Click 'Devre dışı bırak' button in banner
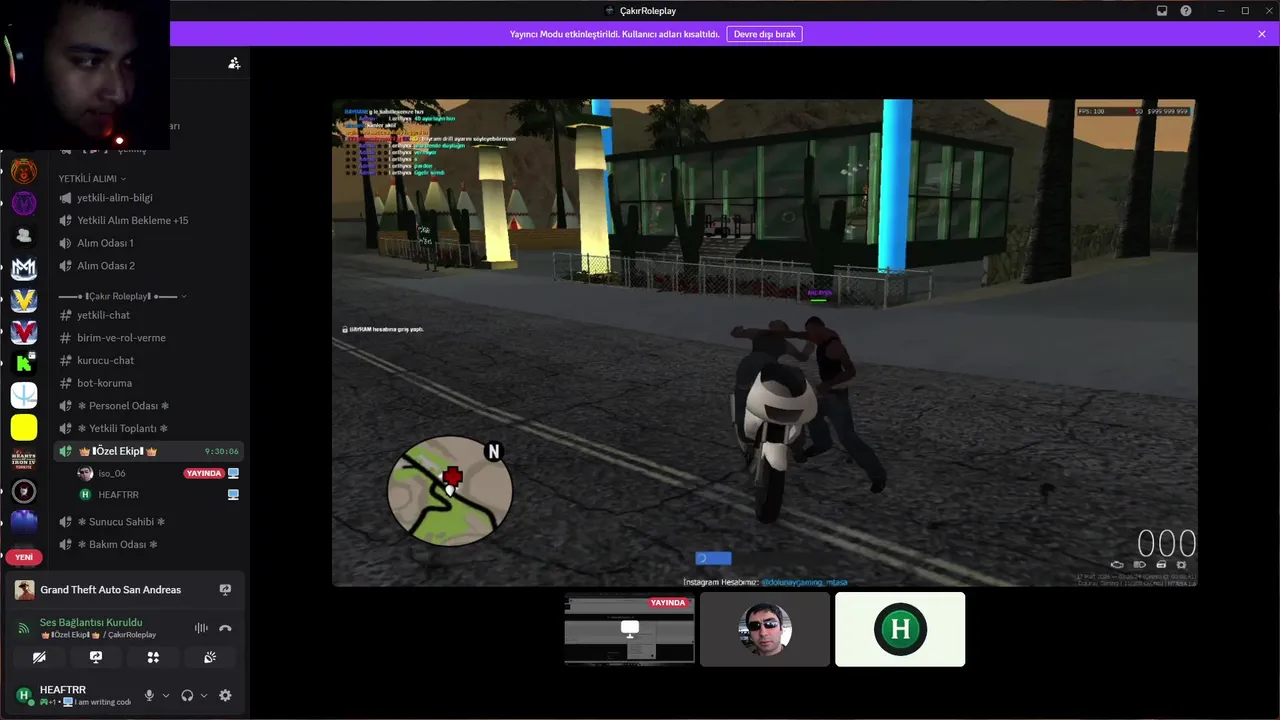This screenshot has height=720, width=1280. (x=764, y=34)
